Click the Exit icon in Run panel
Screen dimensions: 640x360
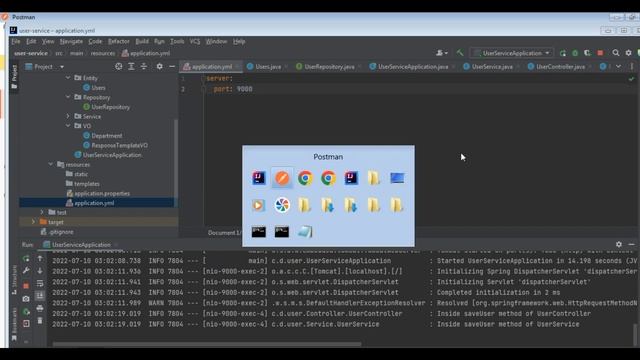coord(26,323)
